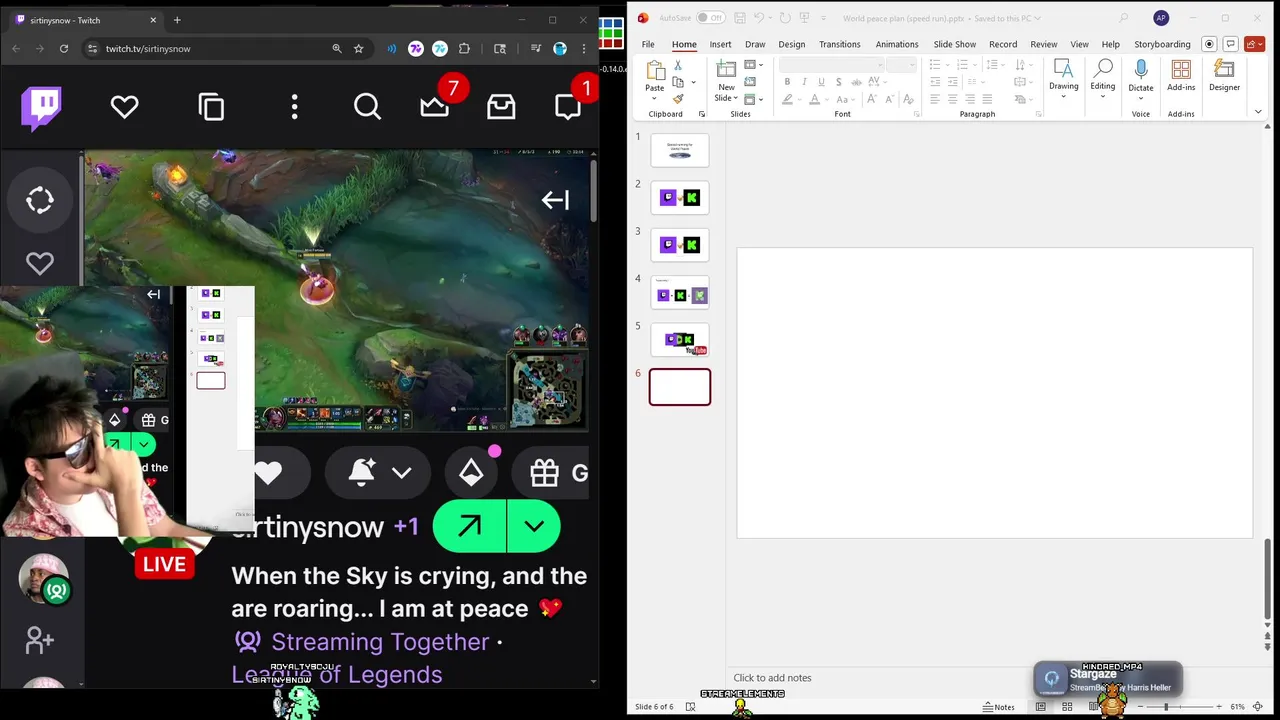Click the New Slide icon
The height and width of the screenshot is (720, 1280).
click(726, 69)
